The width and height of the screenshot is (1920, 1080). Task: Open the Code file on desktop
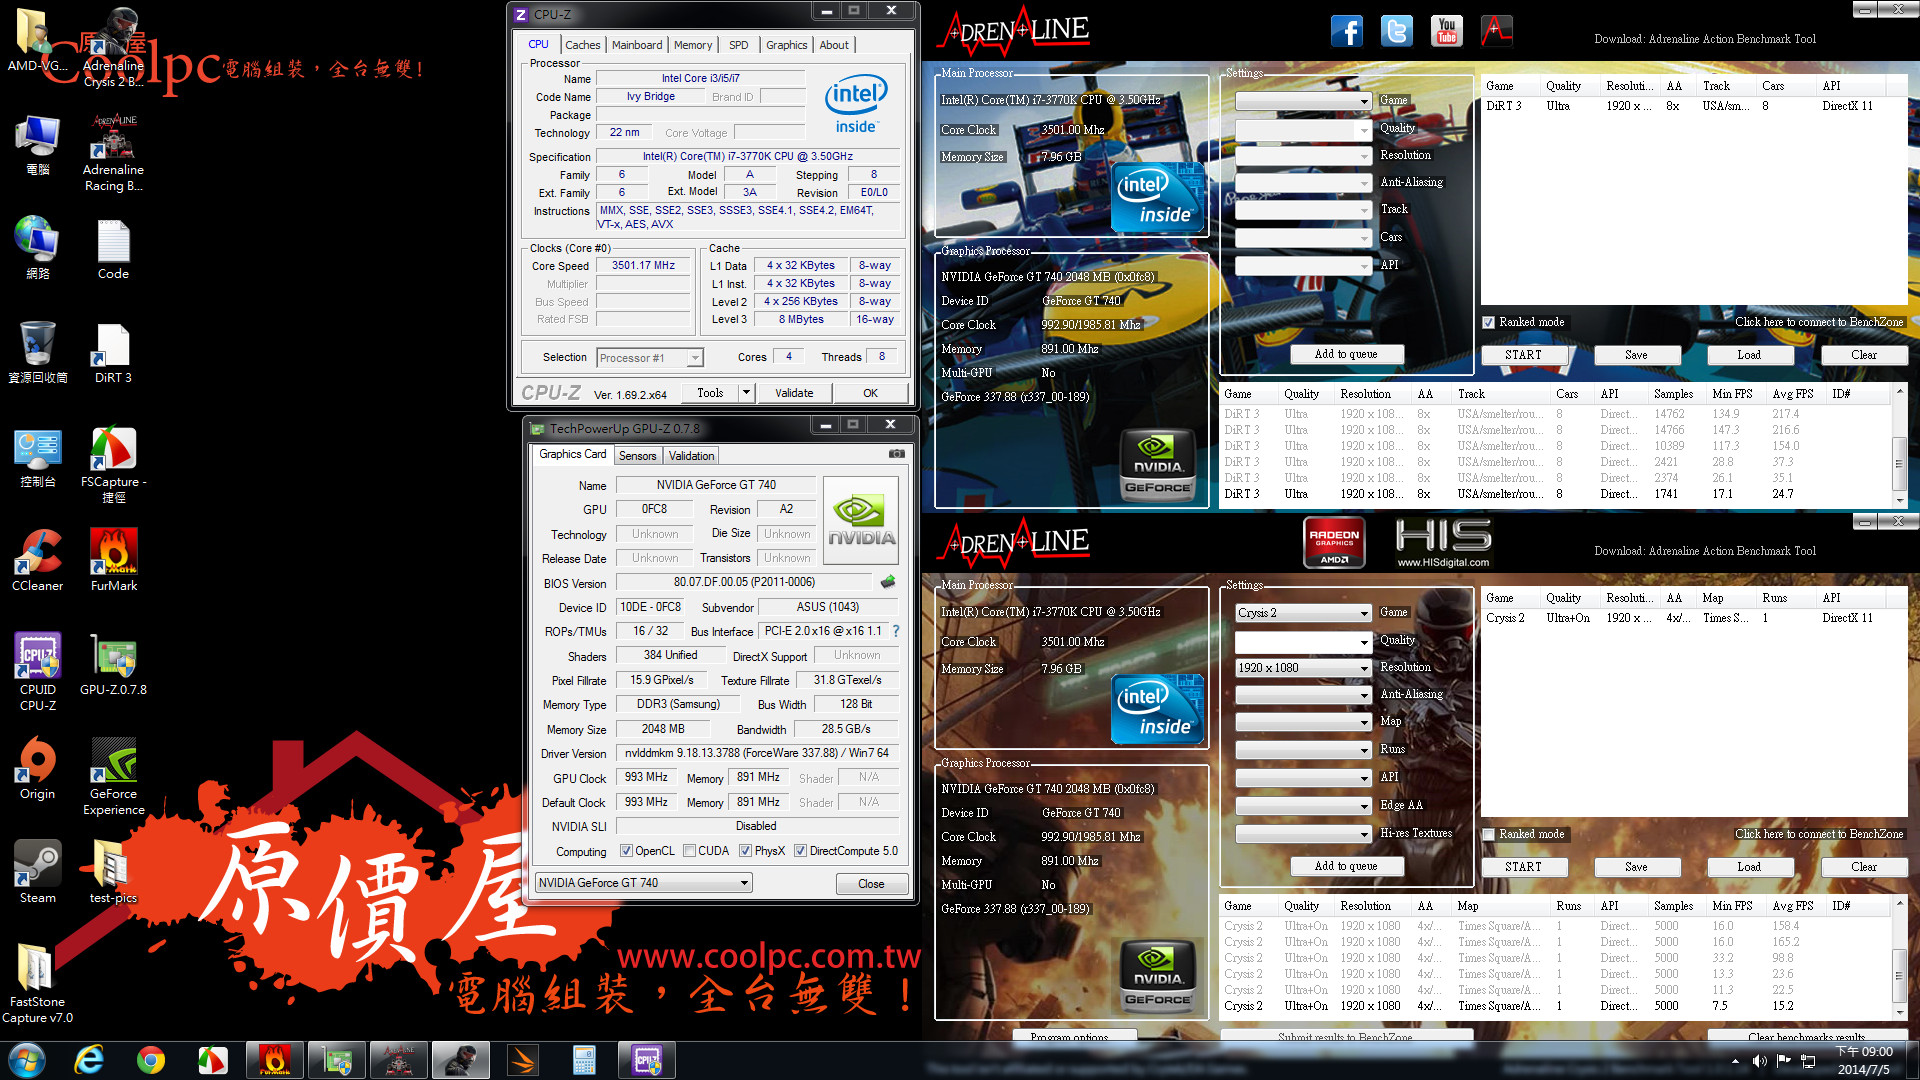[x=113, y=248]
